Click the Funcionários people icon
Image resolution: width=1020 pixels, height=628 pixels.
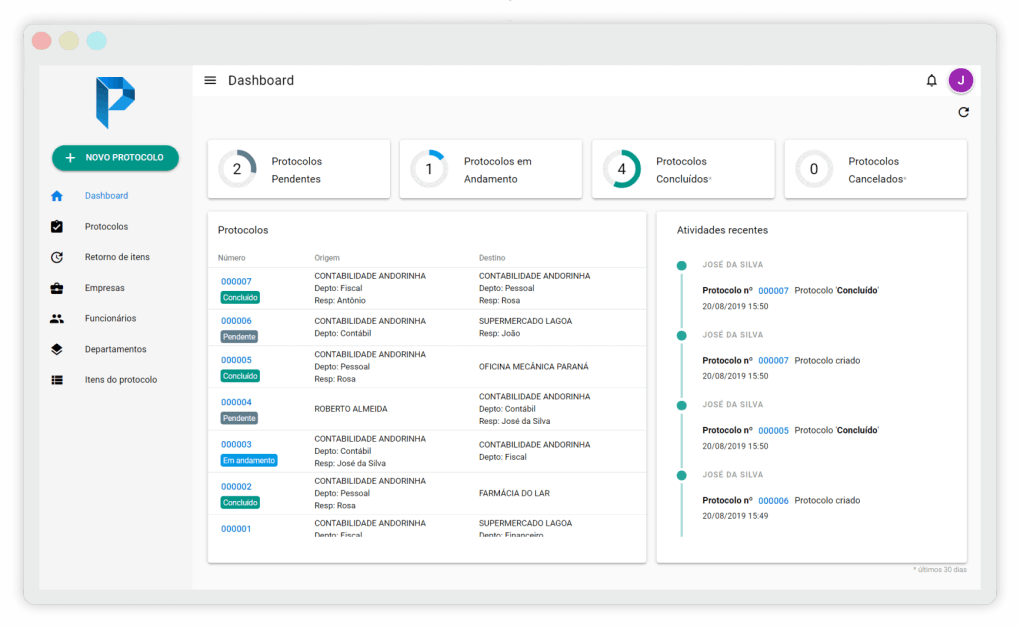pyautogui.click(x=57, y=319)
